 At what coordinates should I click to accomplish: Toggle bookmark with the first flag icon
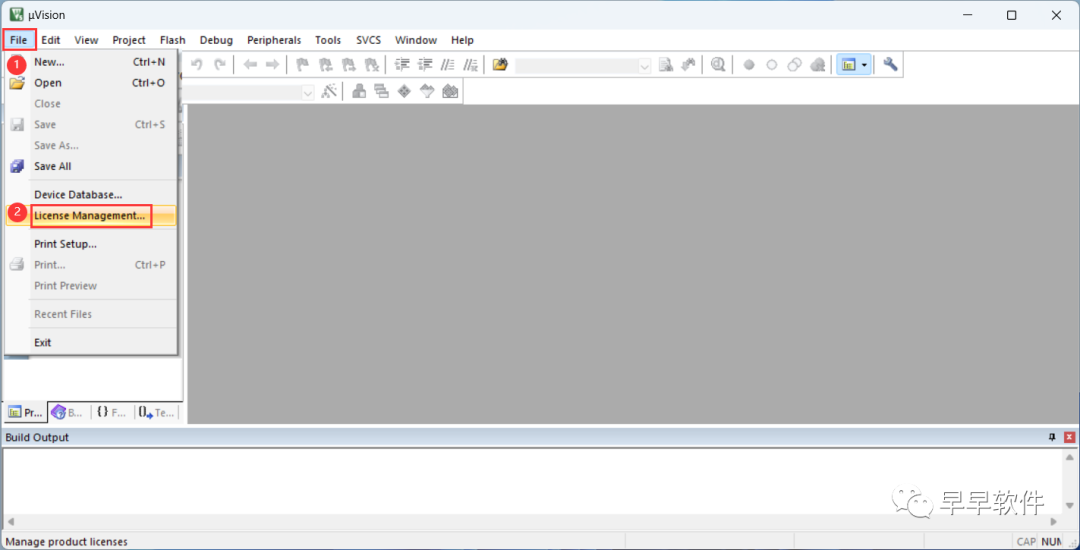click(x=302, y=65)
